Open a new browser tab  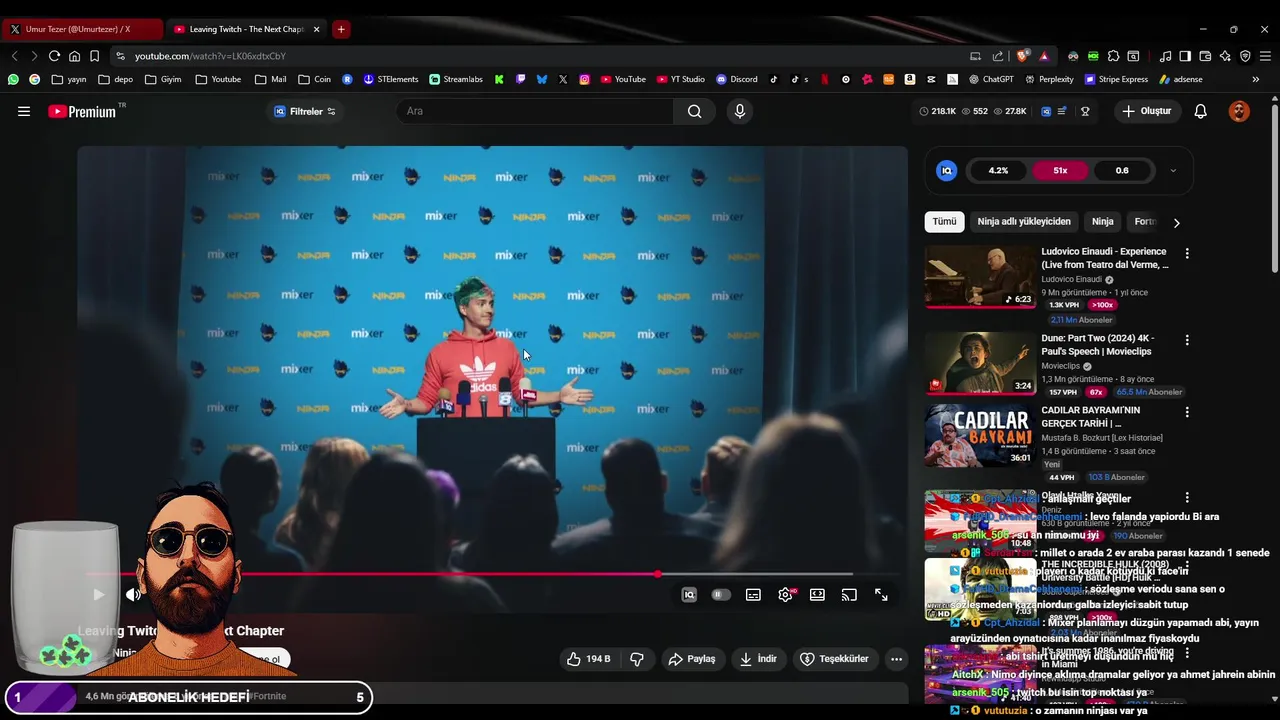click(x=341, y=29)
